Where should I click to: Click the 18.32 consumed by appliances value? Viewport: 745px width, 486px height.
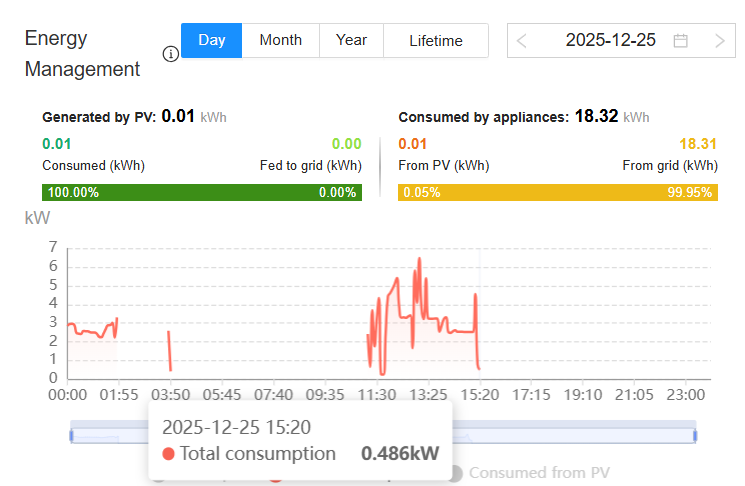click(x=596, y=116)
